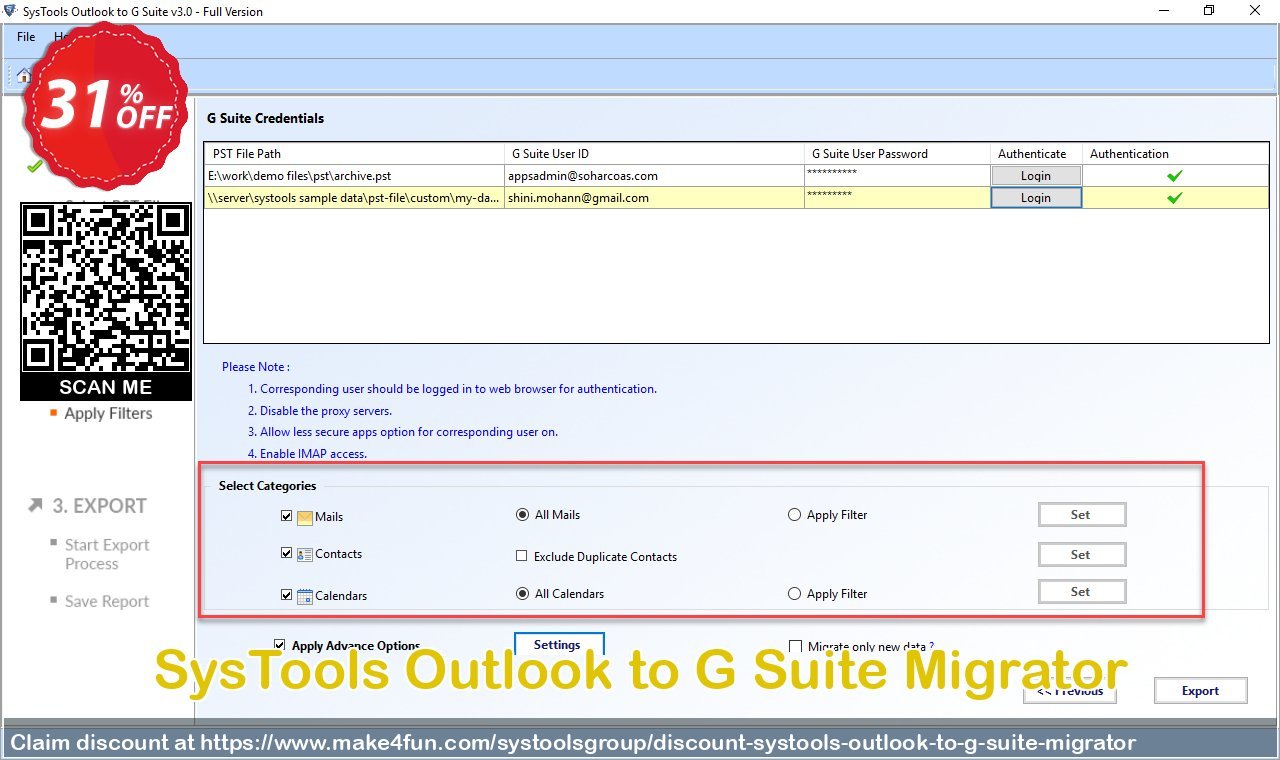Click the Contacts card icon
Viewport: 1280px width, 760px height.
pyautogui.click(x=305, y=554)
